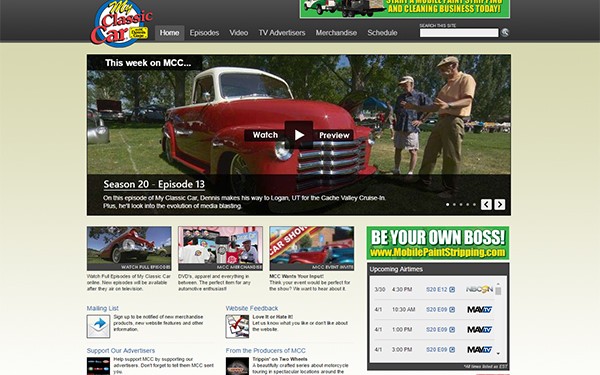Click the NBCSN network logo
Viewport: 600px width, 375px height.
click(x=479, y=289)
